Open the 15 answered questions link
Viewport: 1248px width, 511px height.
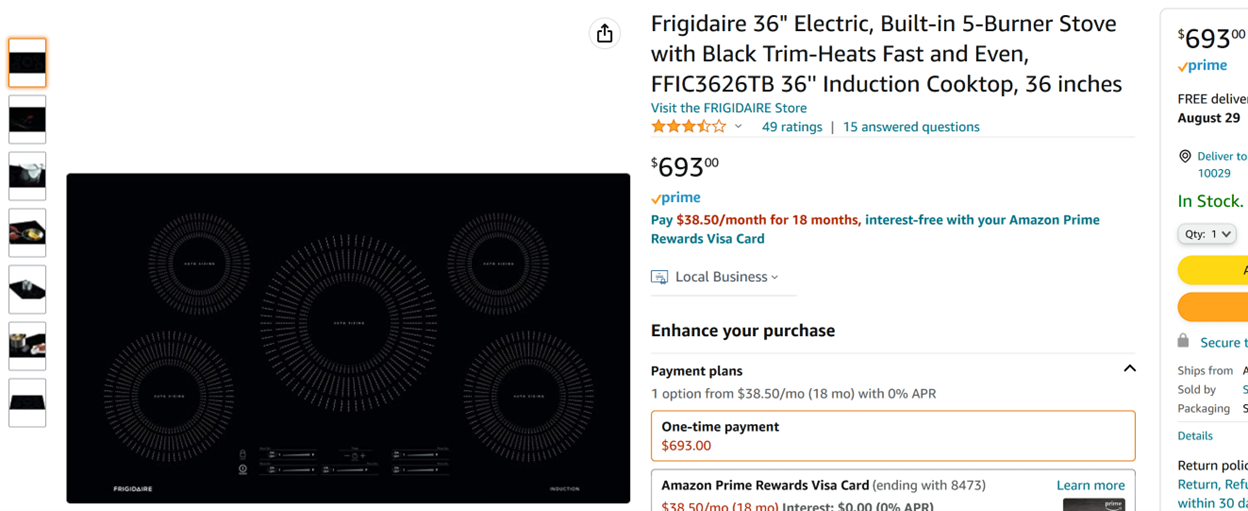pyautogui.click(x=911, y=127)
